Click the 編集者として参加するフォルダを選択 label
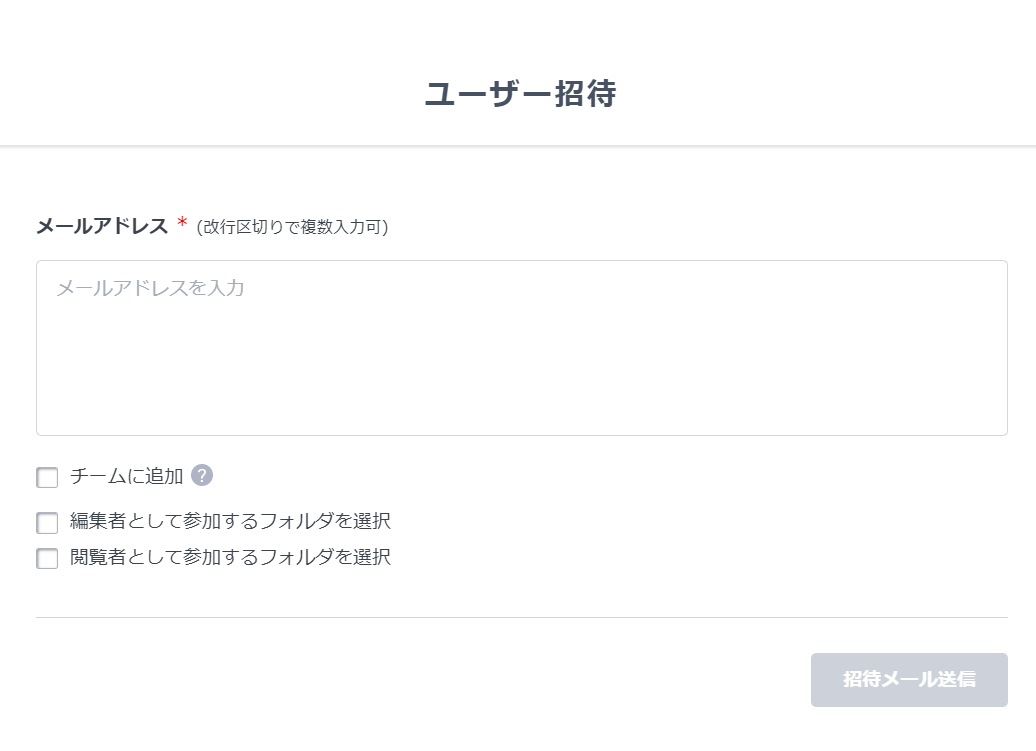The width and height of the screenshot is (1036, 751). click(231, 522)
